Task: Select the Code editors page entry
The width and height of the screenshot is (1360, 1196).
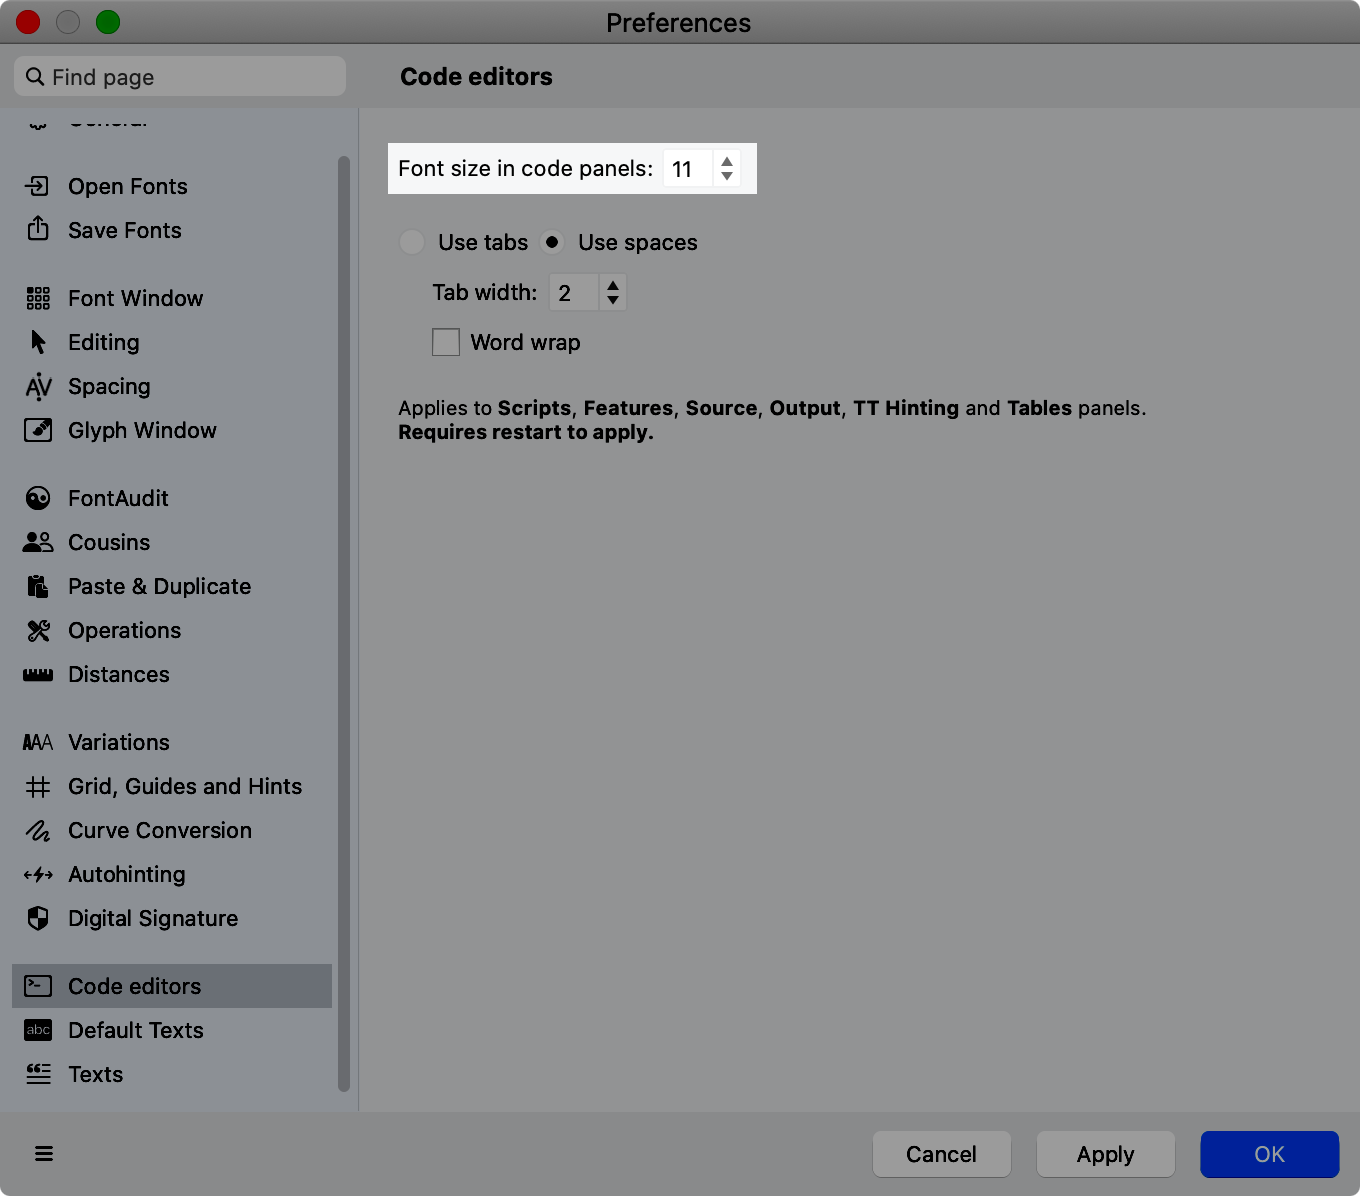Action: tap(172, 986)
